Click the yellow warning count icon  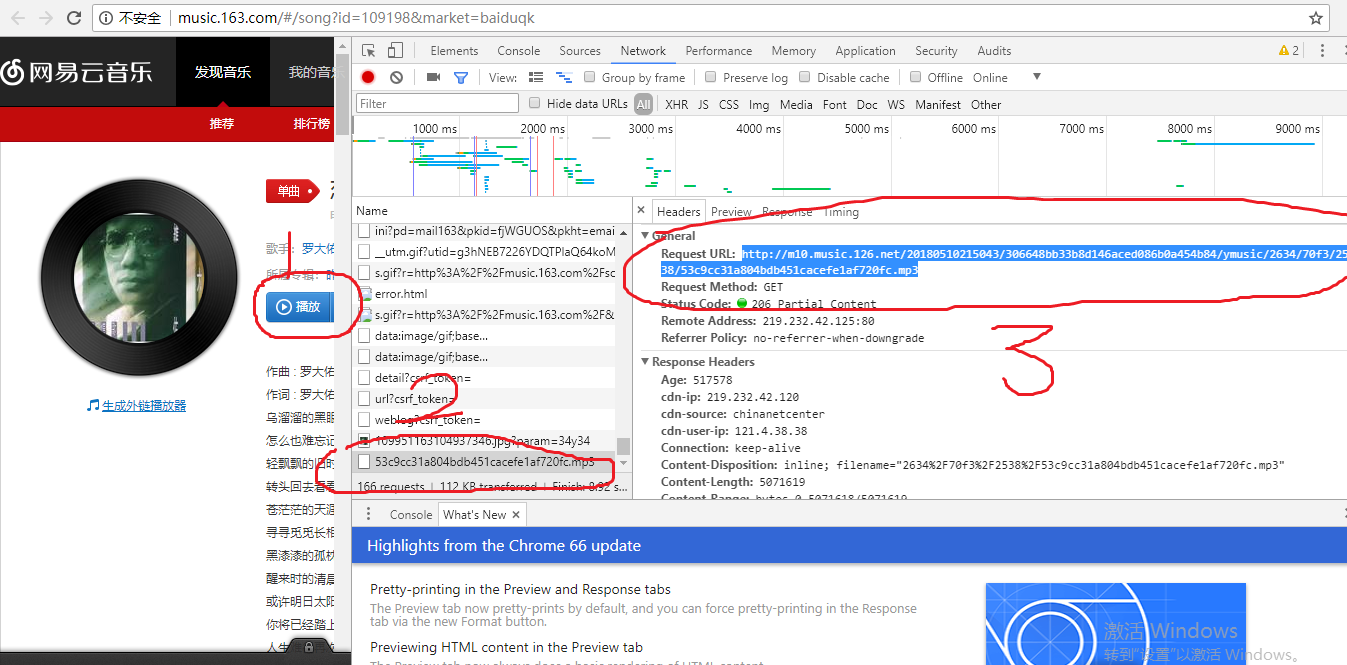1289,50
